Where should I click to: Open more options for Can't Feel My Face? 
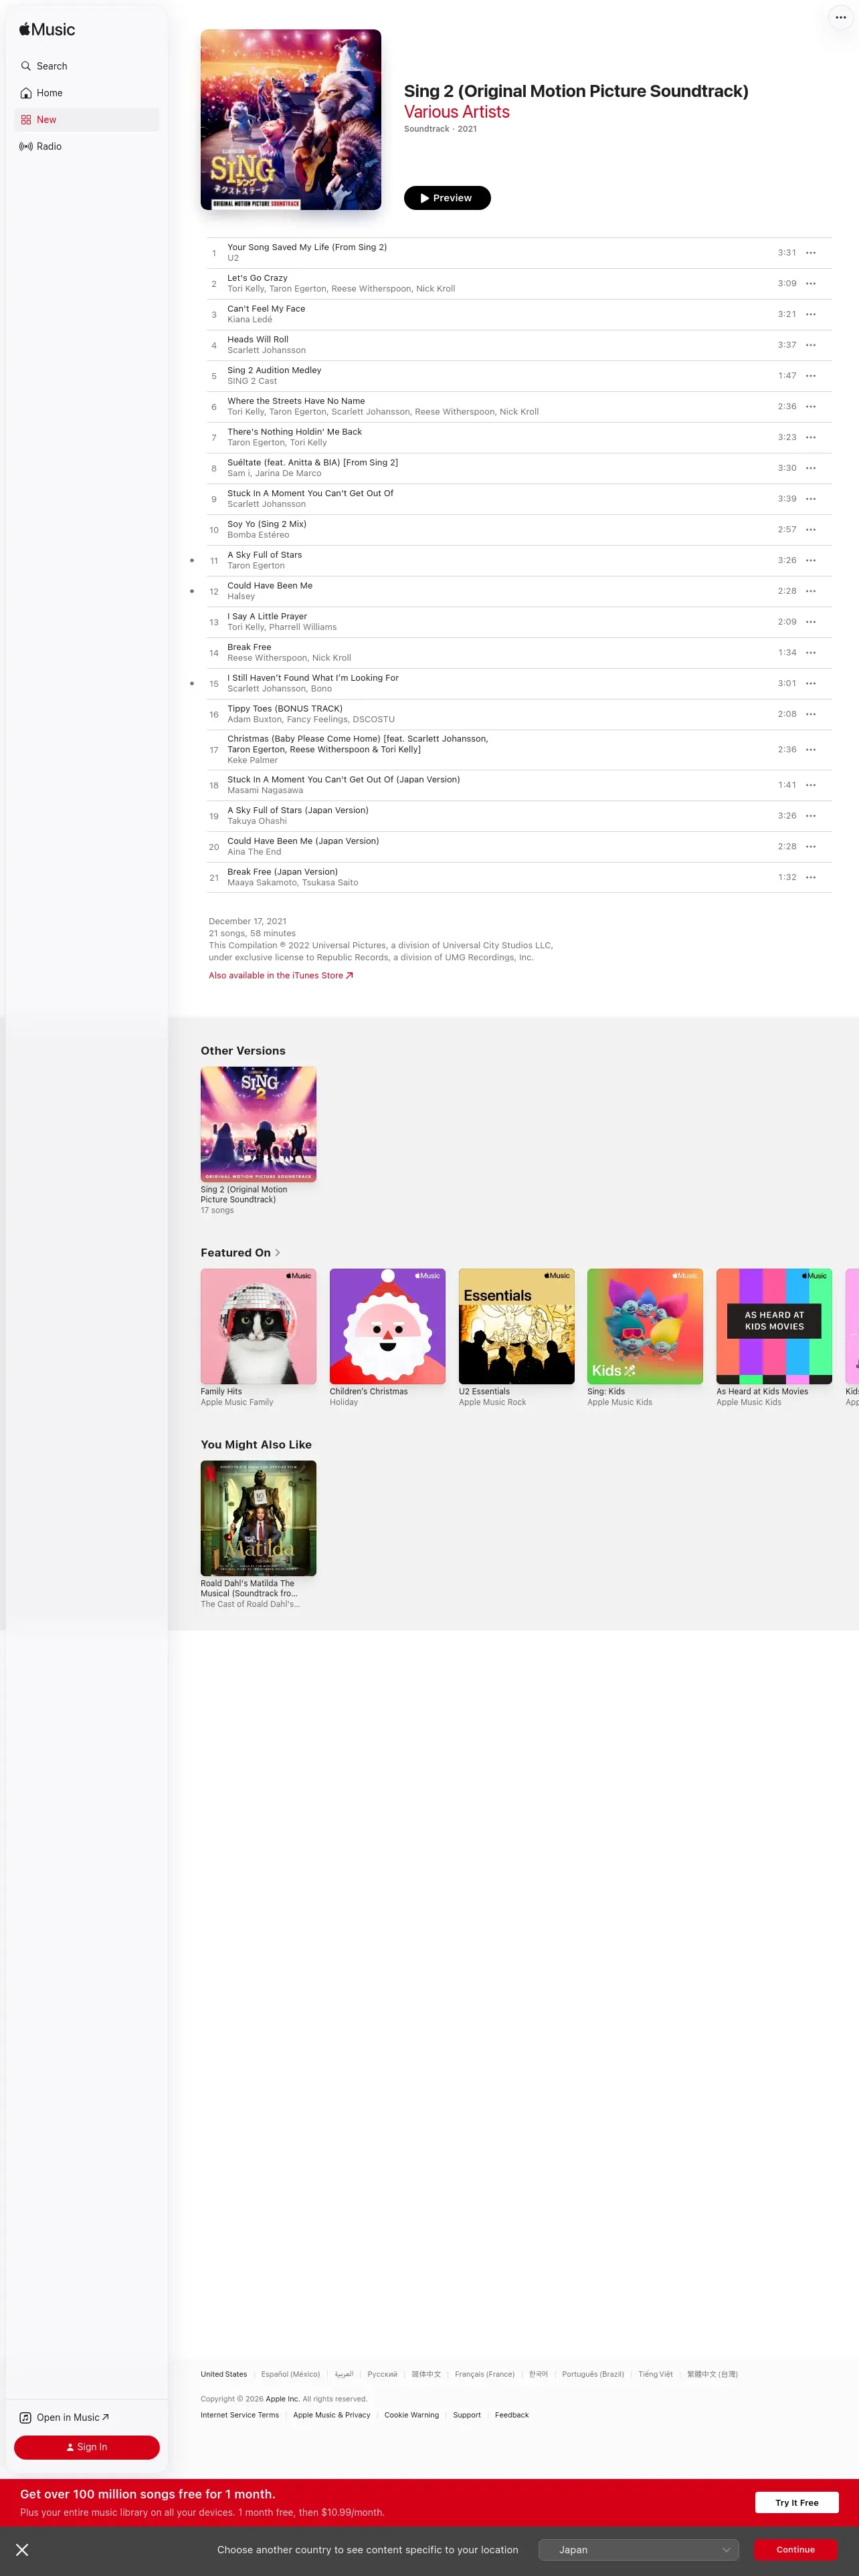point(811,314)
